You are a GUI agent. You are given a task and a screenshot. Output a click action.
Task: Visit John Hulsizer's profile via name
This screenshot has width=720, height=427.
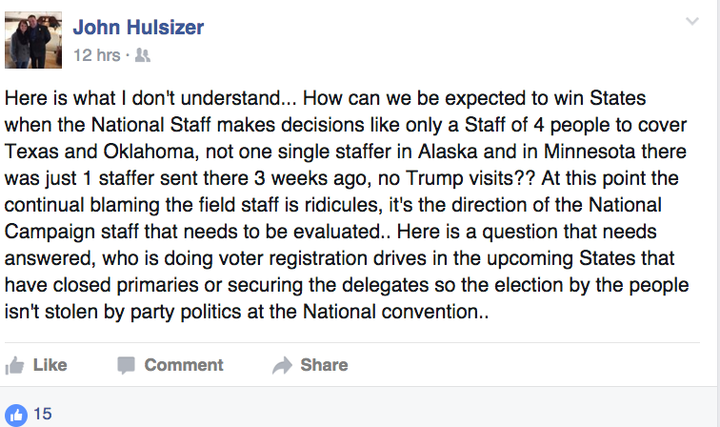pyautogui.click(x=138, y=27)
